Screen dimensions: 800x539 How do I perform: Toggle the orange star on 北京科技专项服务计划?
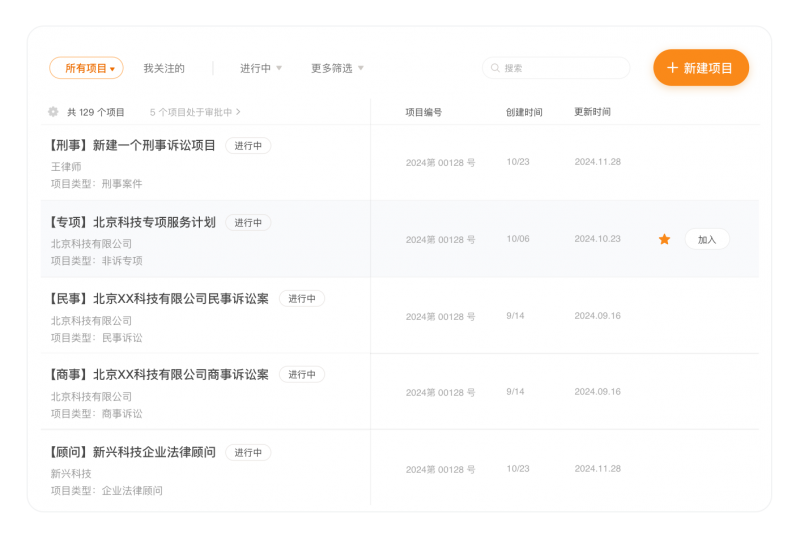pos(664,239)
